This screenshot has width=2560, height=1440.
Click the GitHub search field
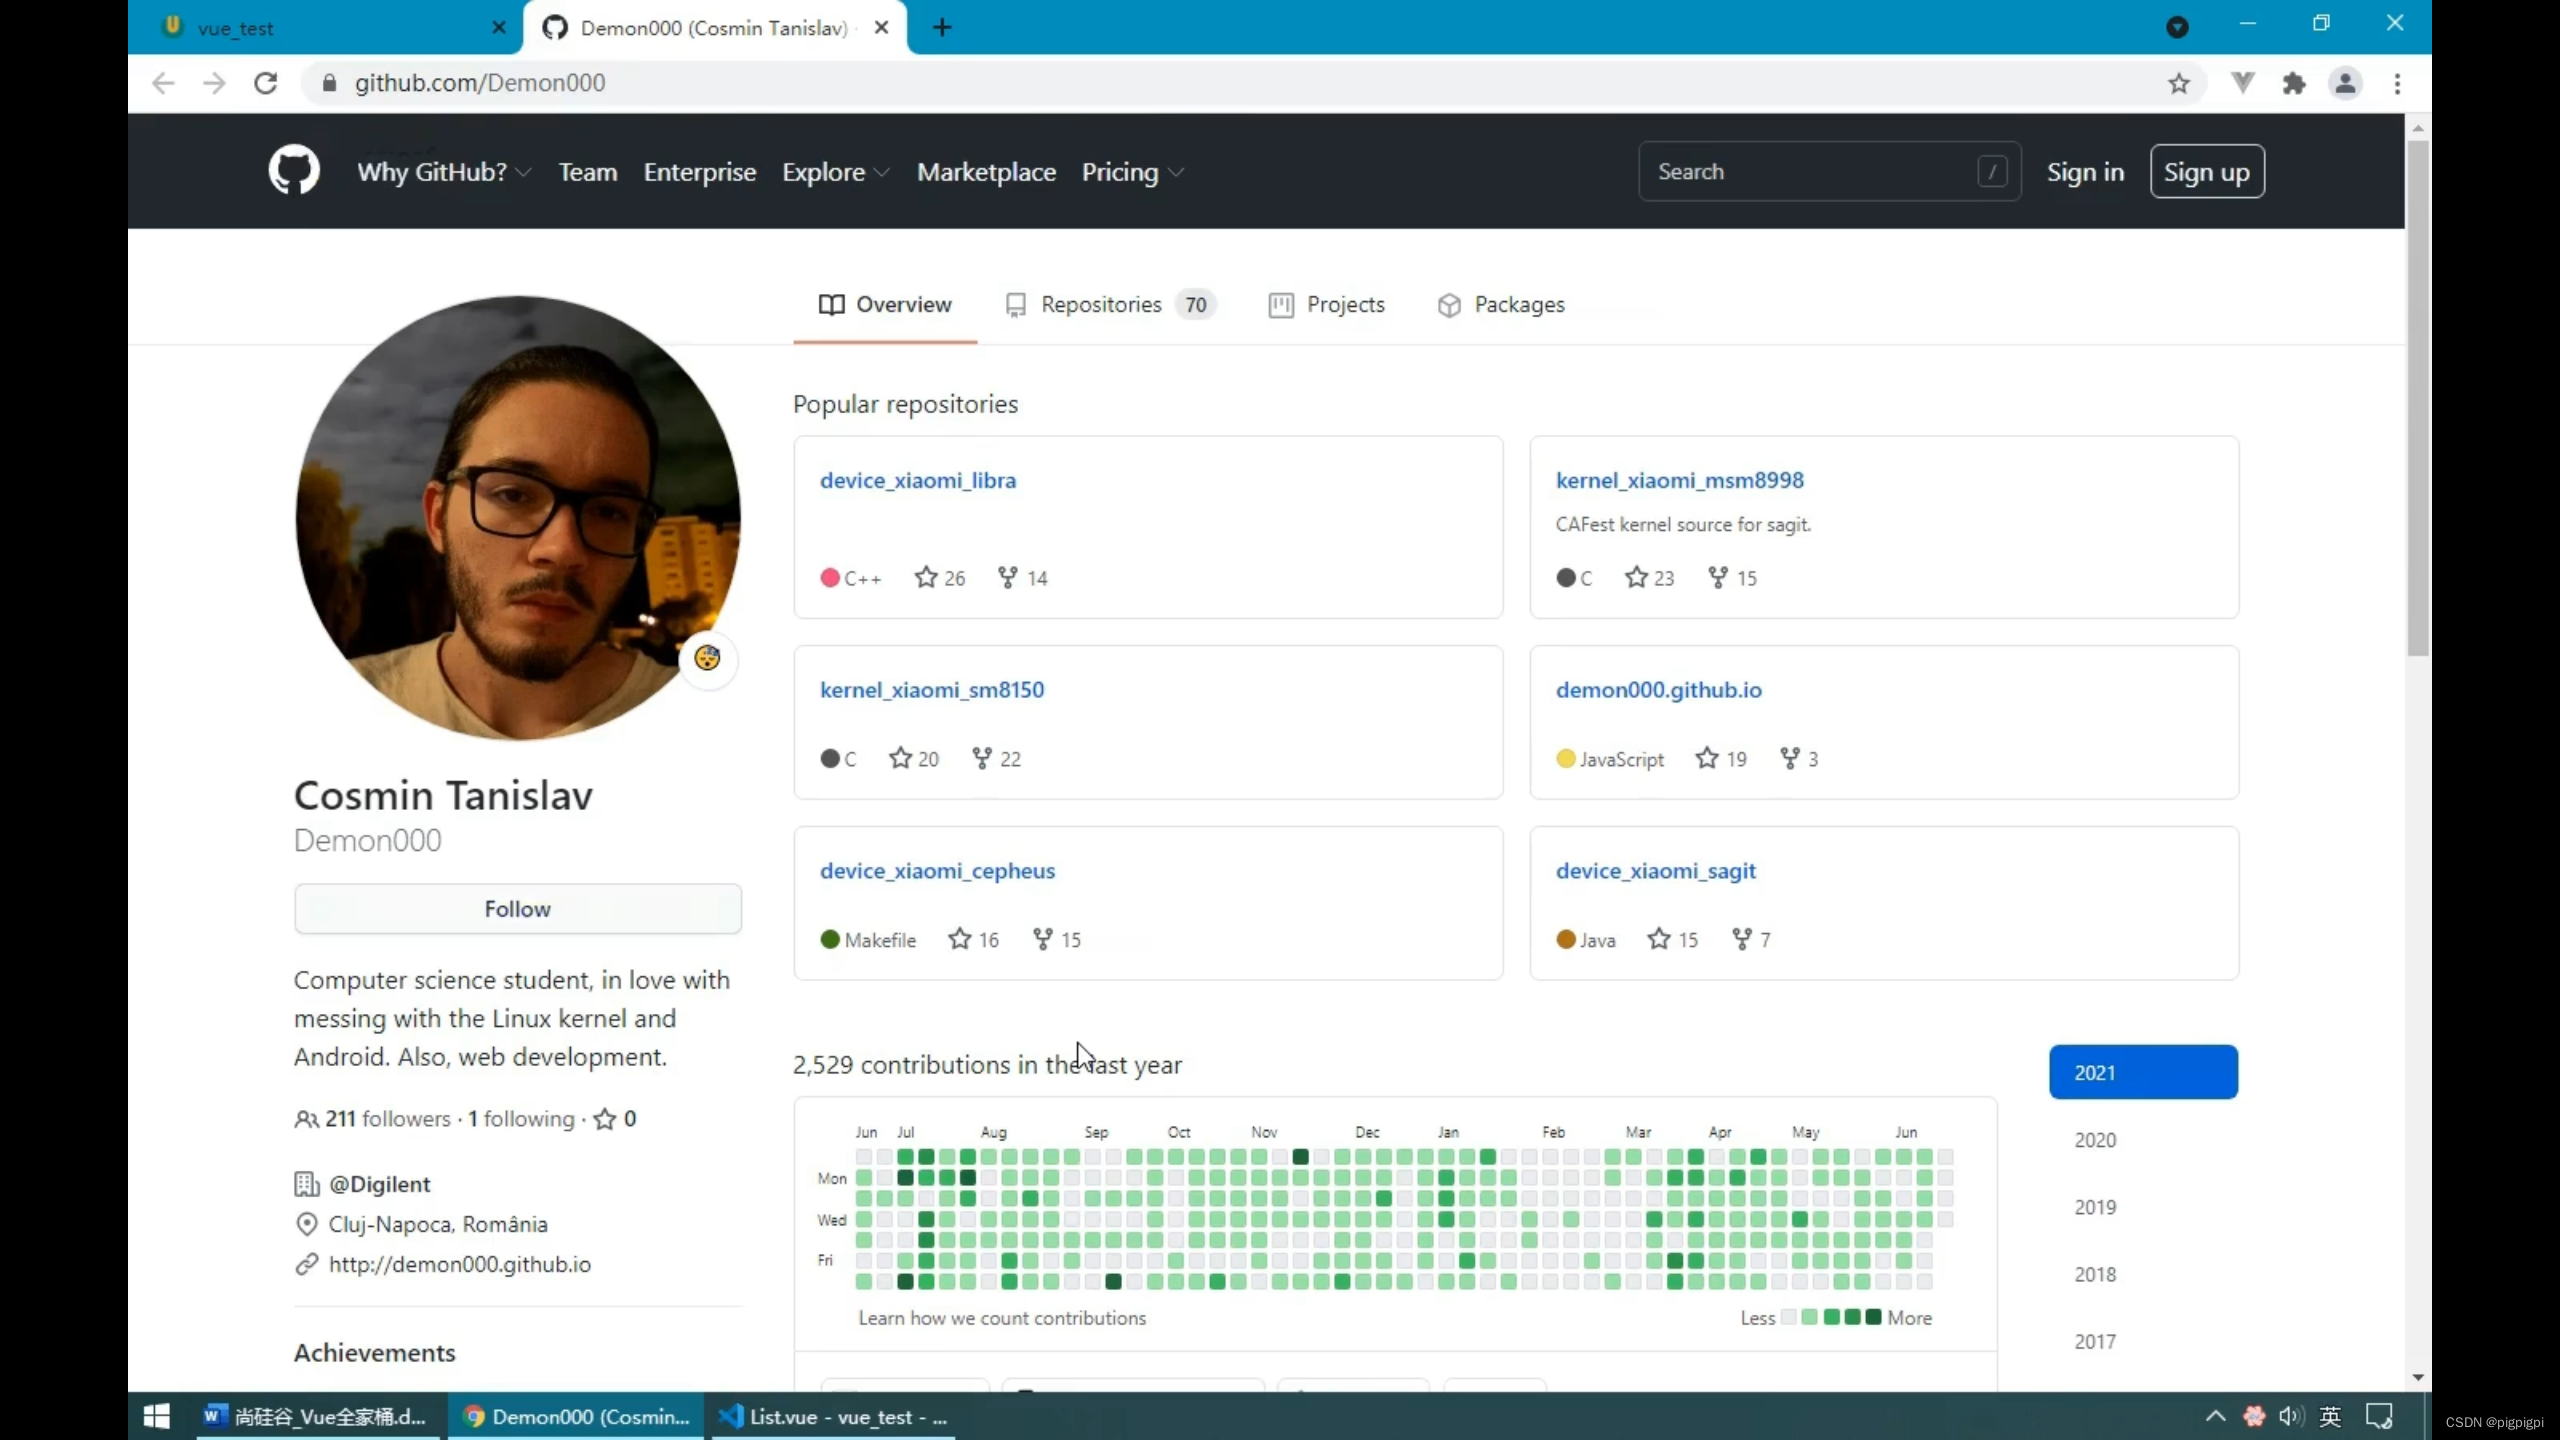[x=1829, y=171]
